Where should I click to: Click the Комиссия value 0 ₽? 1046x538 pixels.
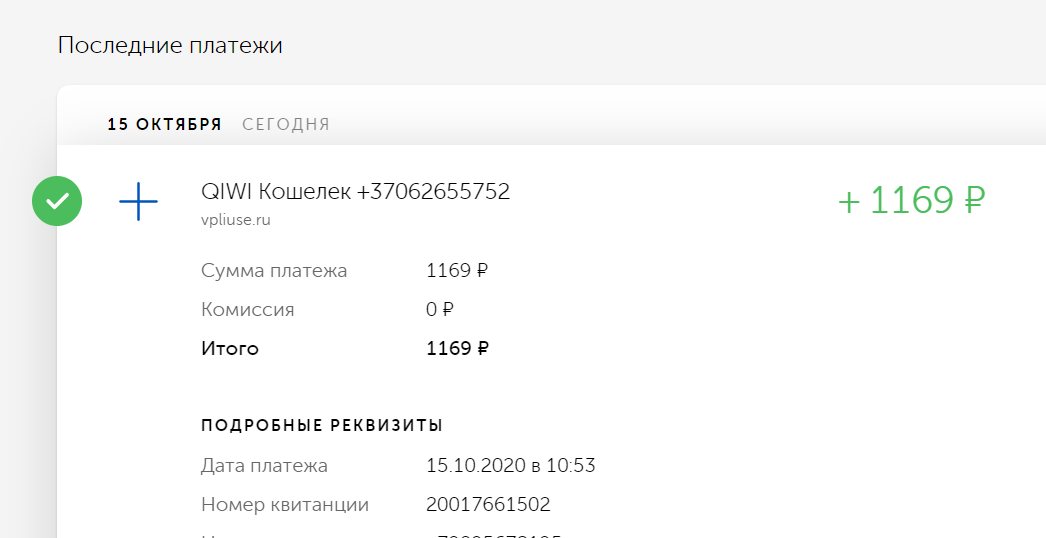point(440,310)
